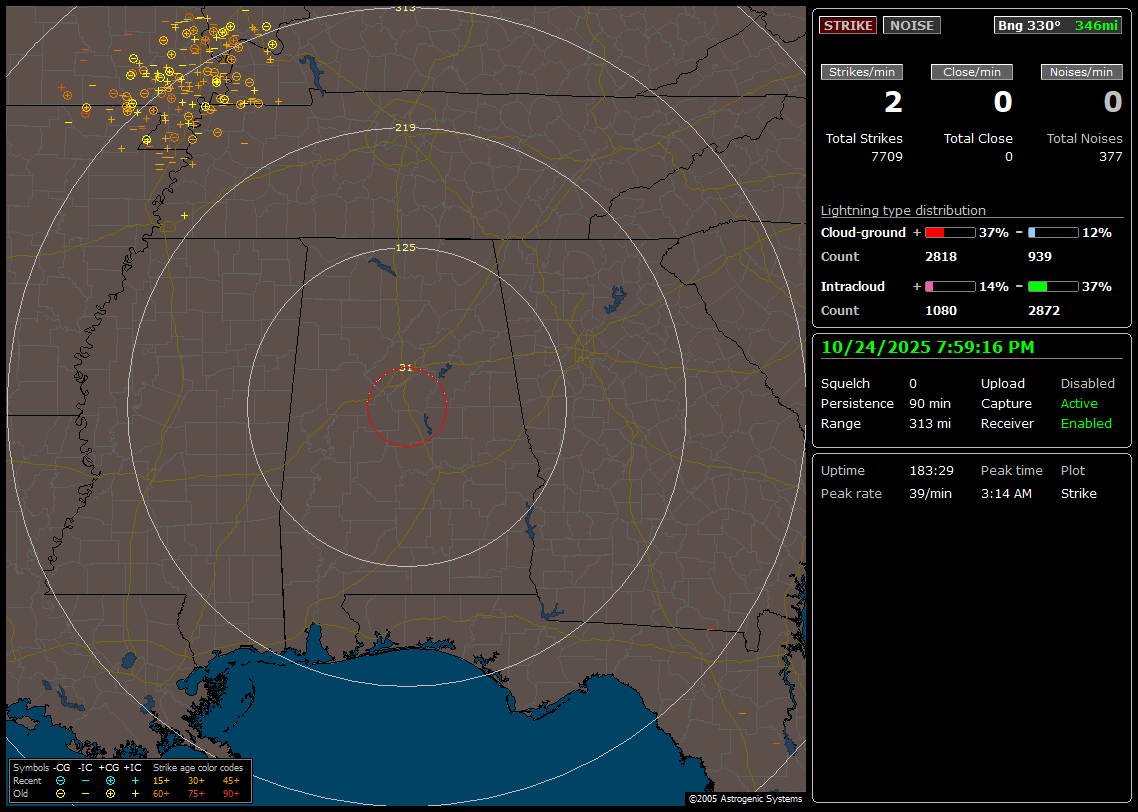The image size is (1138, 812).
Task: Click the Noises/min label button
Action: 1081,72
